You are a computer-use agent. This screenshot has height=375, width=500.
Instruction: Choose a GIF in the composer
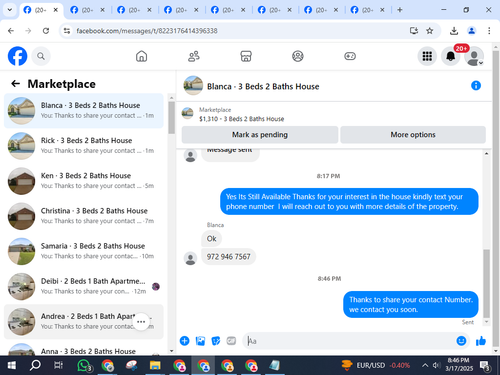[x=231, y=341]
